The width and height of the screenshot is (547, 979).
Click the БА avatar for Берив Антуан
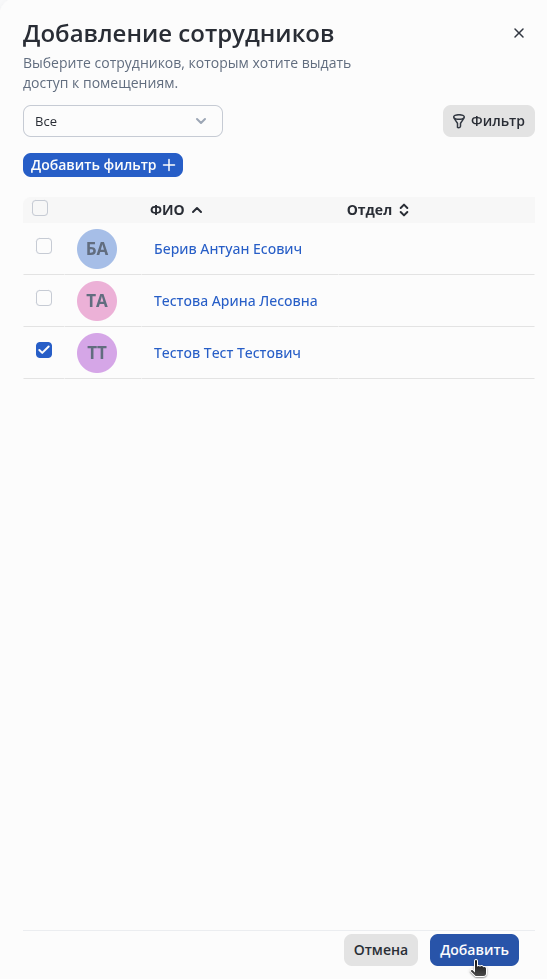coord(97,248)
